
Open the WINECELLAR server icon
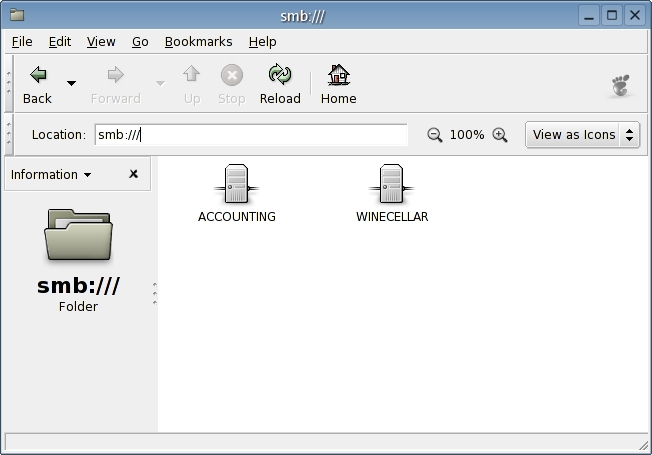coord(391,184)
